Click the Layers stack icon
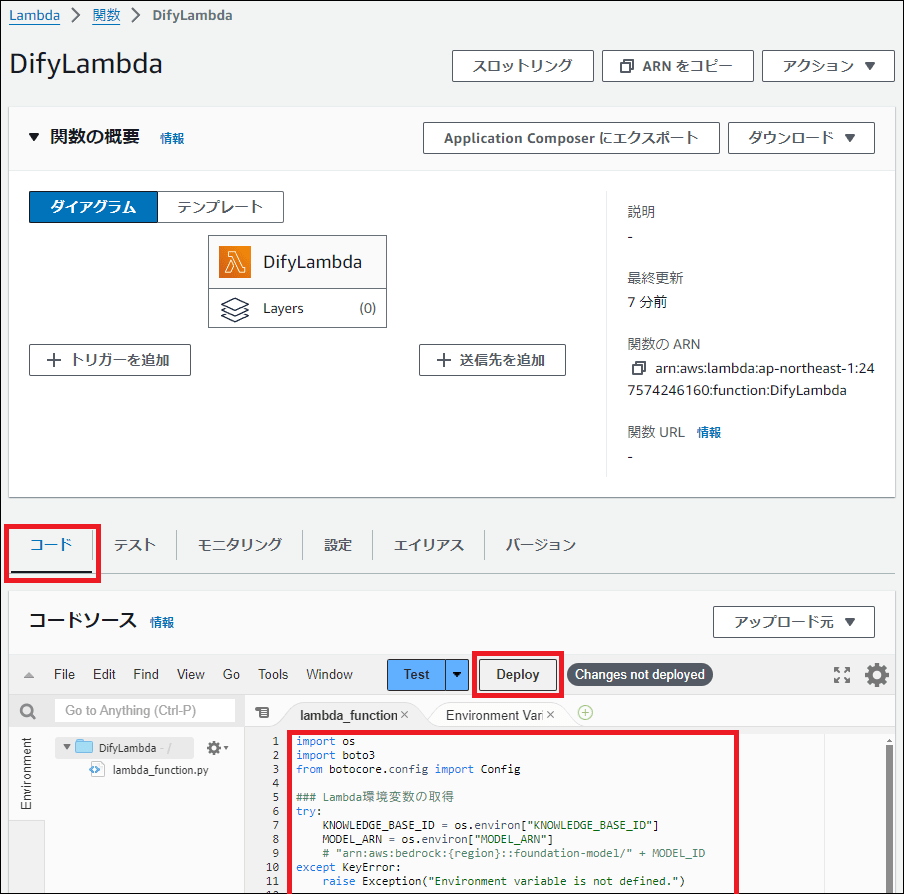Screen dimensions: 904x894 (234, 309)
